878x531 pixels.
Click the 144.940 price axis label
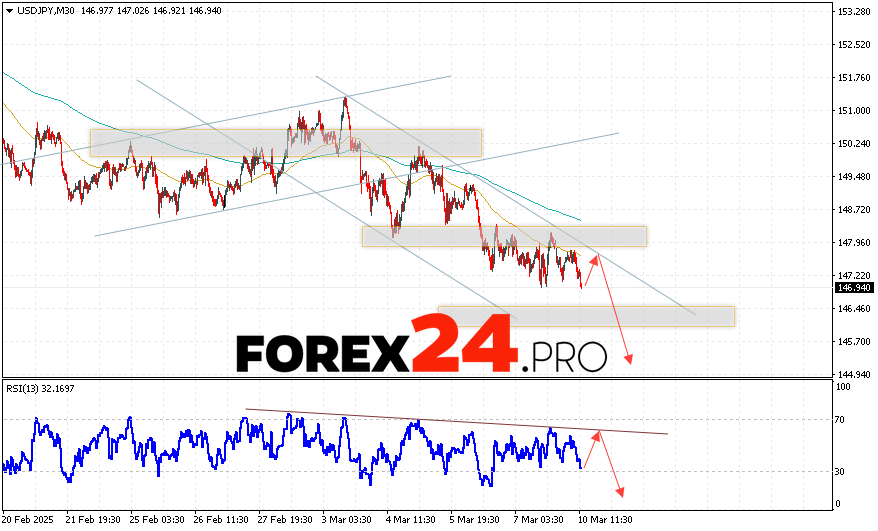852,374
